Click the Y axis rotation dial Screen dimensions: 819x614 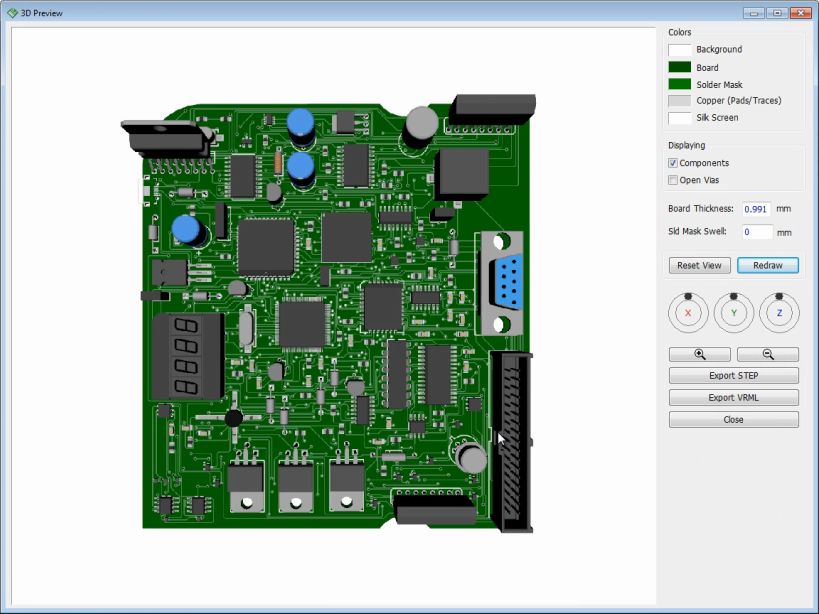tap(733, 313)
